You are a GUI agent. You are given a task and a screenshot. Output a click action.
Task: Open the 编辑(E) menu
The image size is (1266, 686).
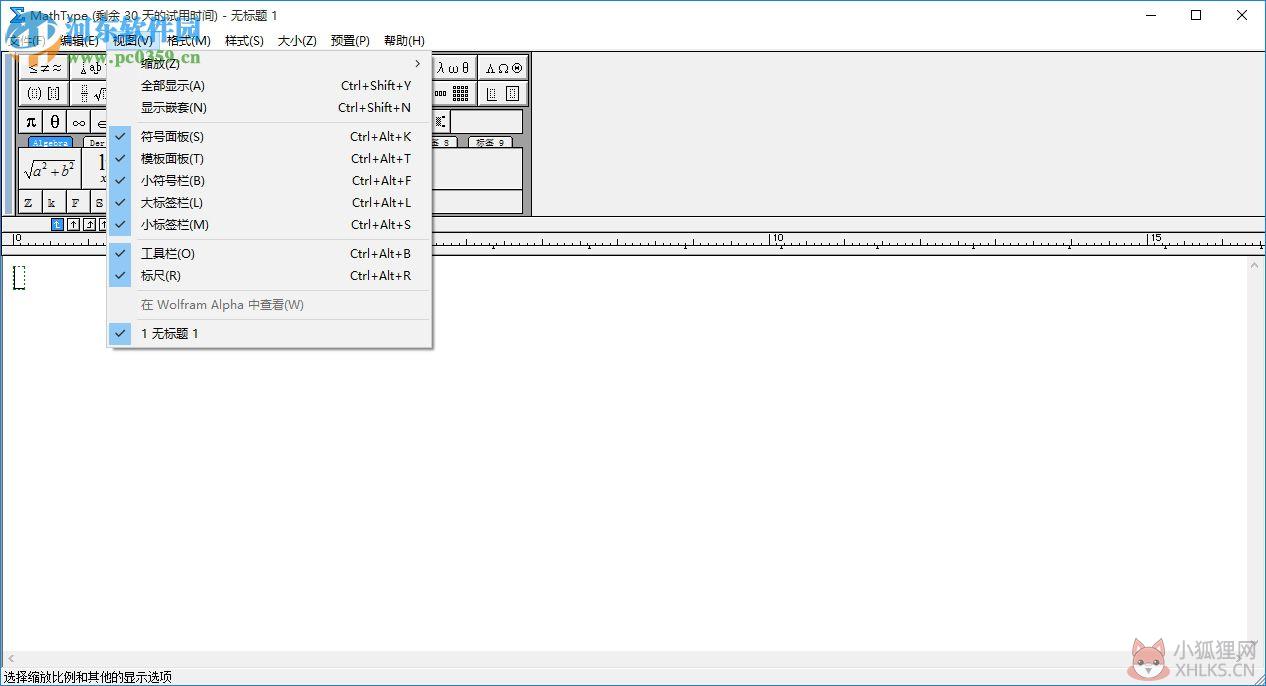(x=79, y=41)
